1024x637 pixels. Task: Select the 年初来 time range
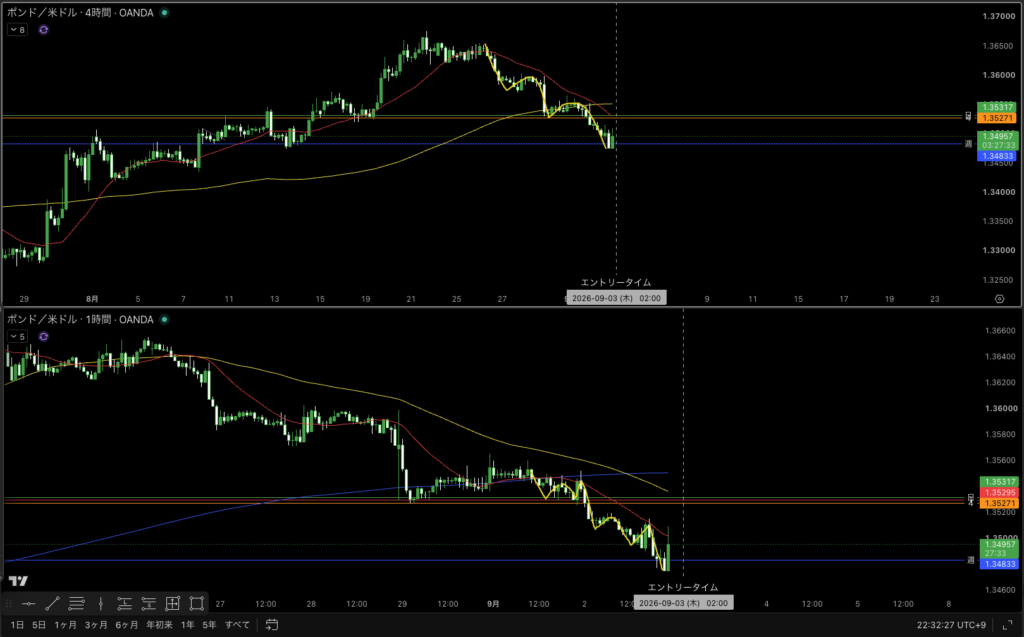[159, 625]
